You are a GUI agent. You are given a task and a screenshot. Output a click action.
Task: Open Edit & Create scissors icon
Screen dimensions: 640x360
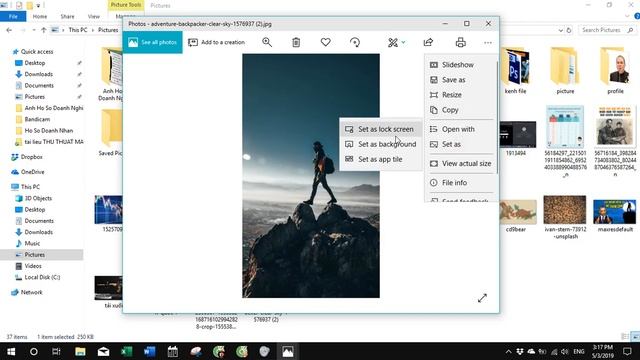tap(393, 42)
